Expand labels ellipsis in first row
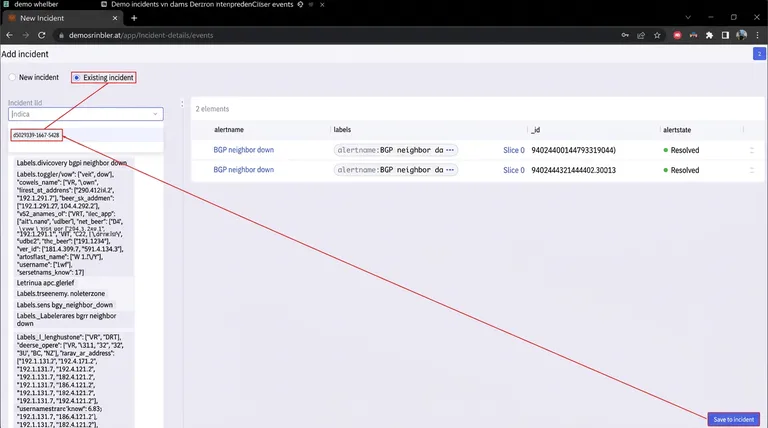768x428 pixels. tap(450, 150)
